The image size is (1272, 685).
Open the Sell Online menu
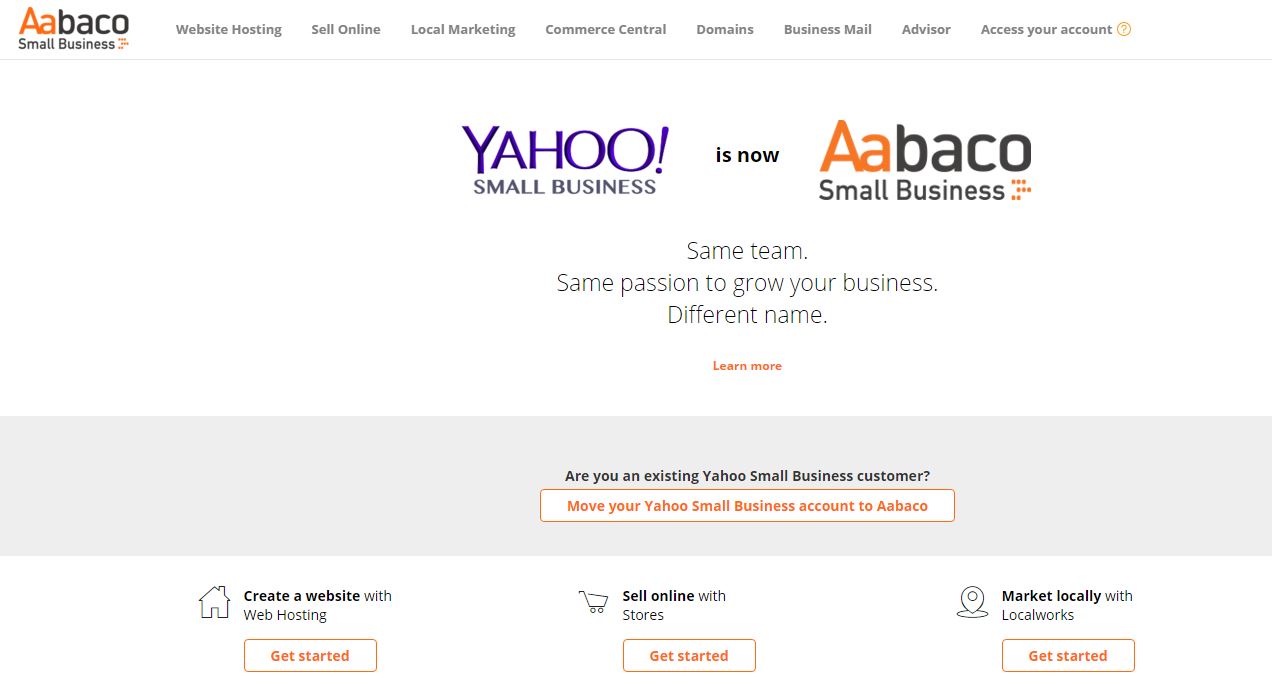(x=346, y=29)
